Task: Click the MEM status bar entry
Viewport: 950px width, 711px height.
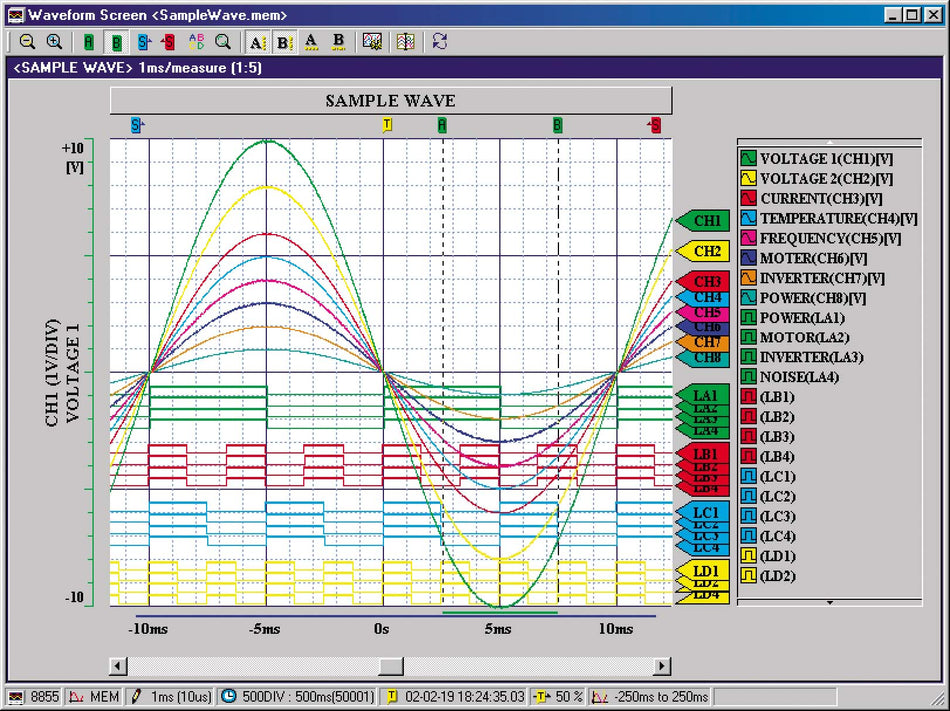Action: click(94, 697)
